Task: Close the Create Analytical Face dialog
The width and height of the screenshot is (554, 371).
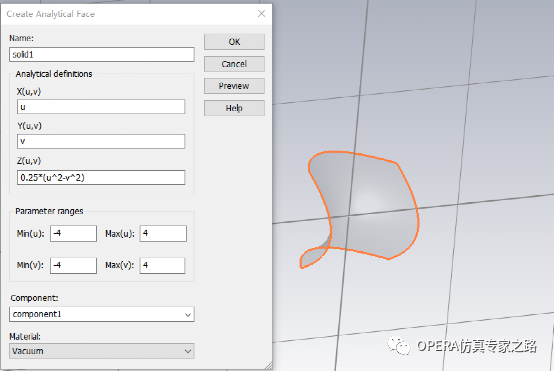Action: click(x=261, y=14)
